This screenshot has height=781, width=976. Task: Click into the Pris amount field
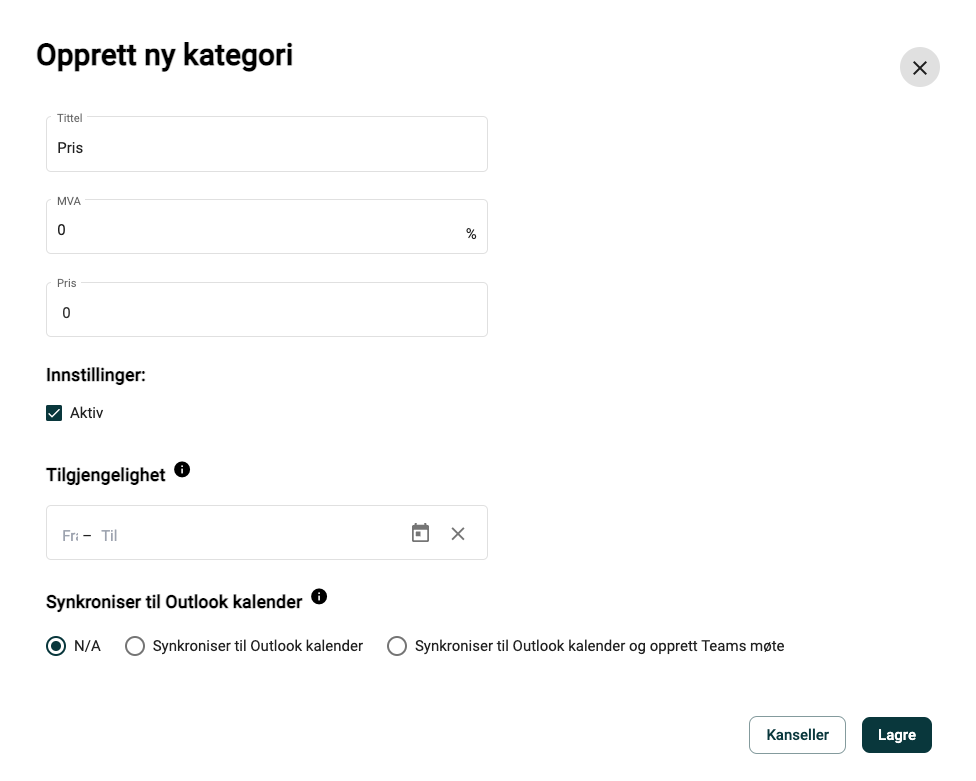tap(266, 310)
